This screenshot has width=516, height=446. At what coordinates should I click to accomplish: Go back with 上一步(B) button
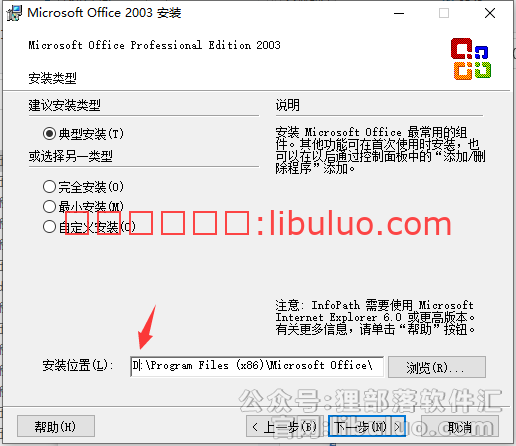point(286,426)
